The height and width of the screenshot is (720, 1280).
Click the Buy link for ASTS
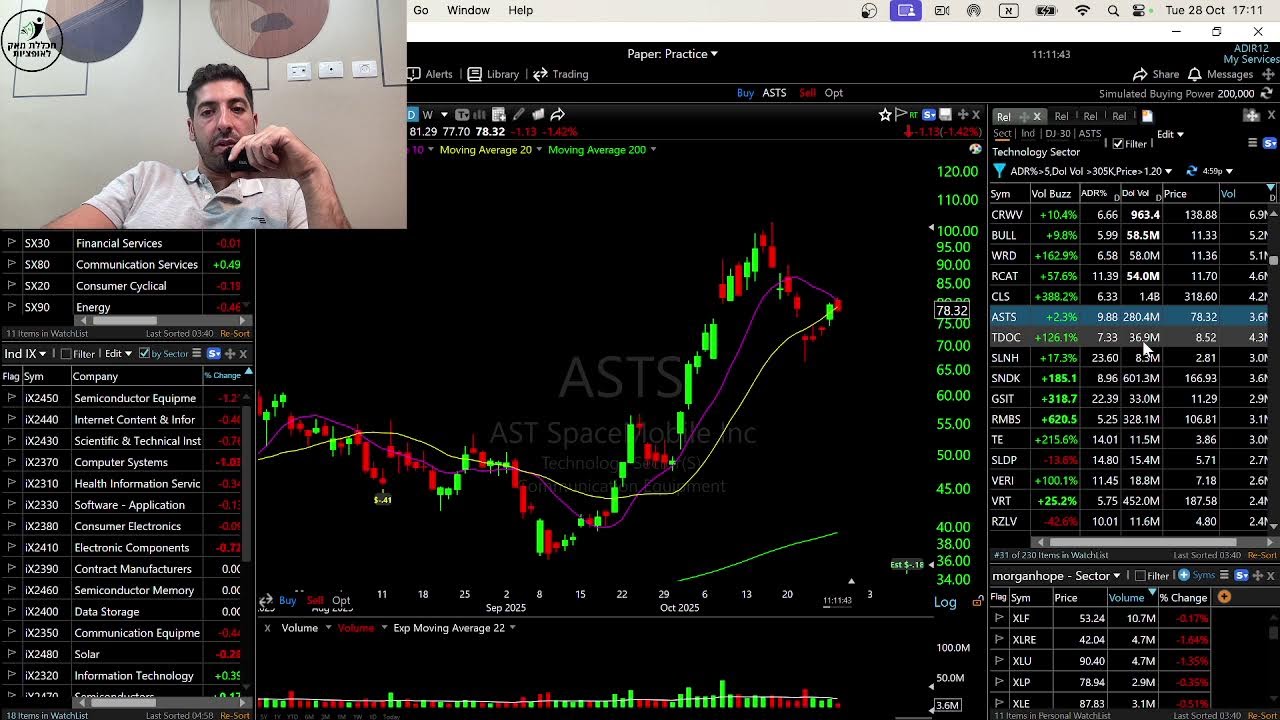(745, 93)
